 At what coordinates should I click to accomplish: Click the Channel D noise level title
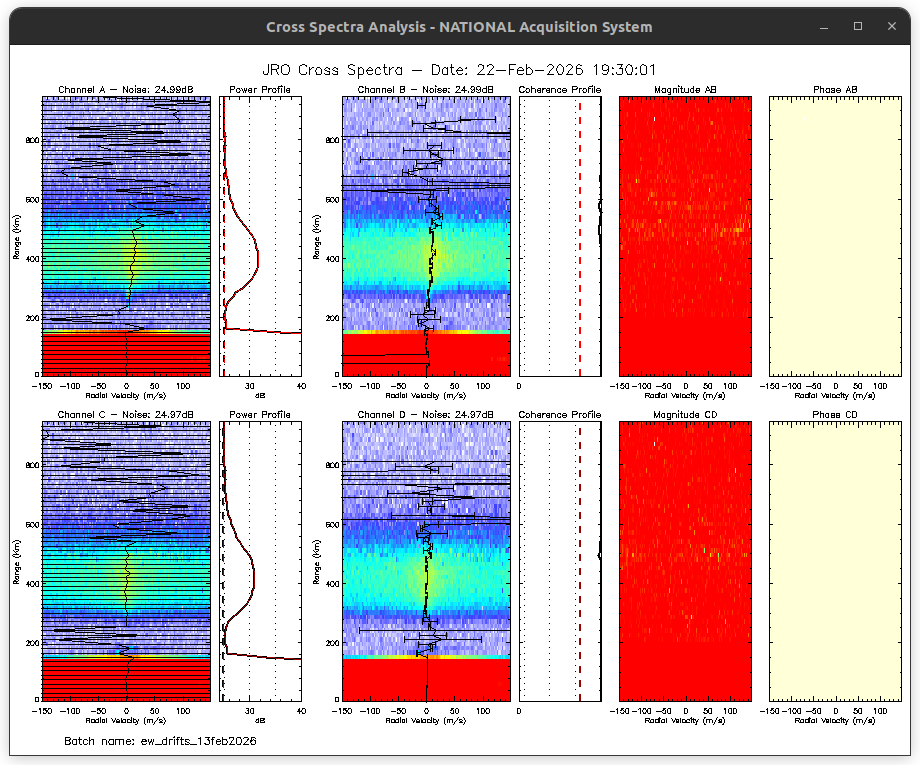tap(426, 414)
